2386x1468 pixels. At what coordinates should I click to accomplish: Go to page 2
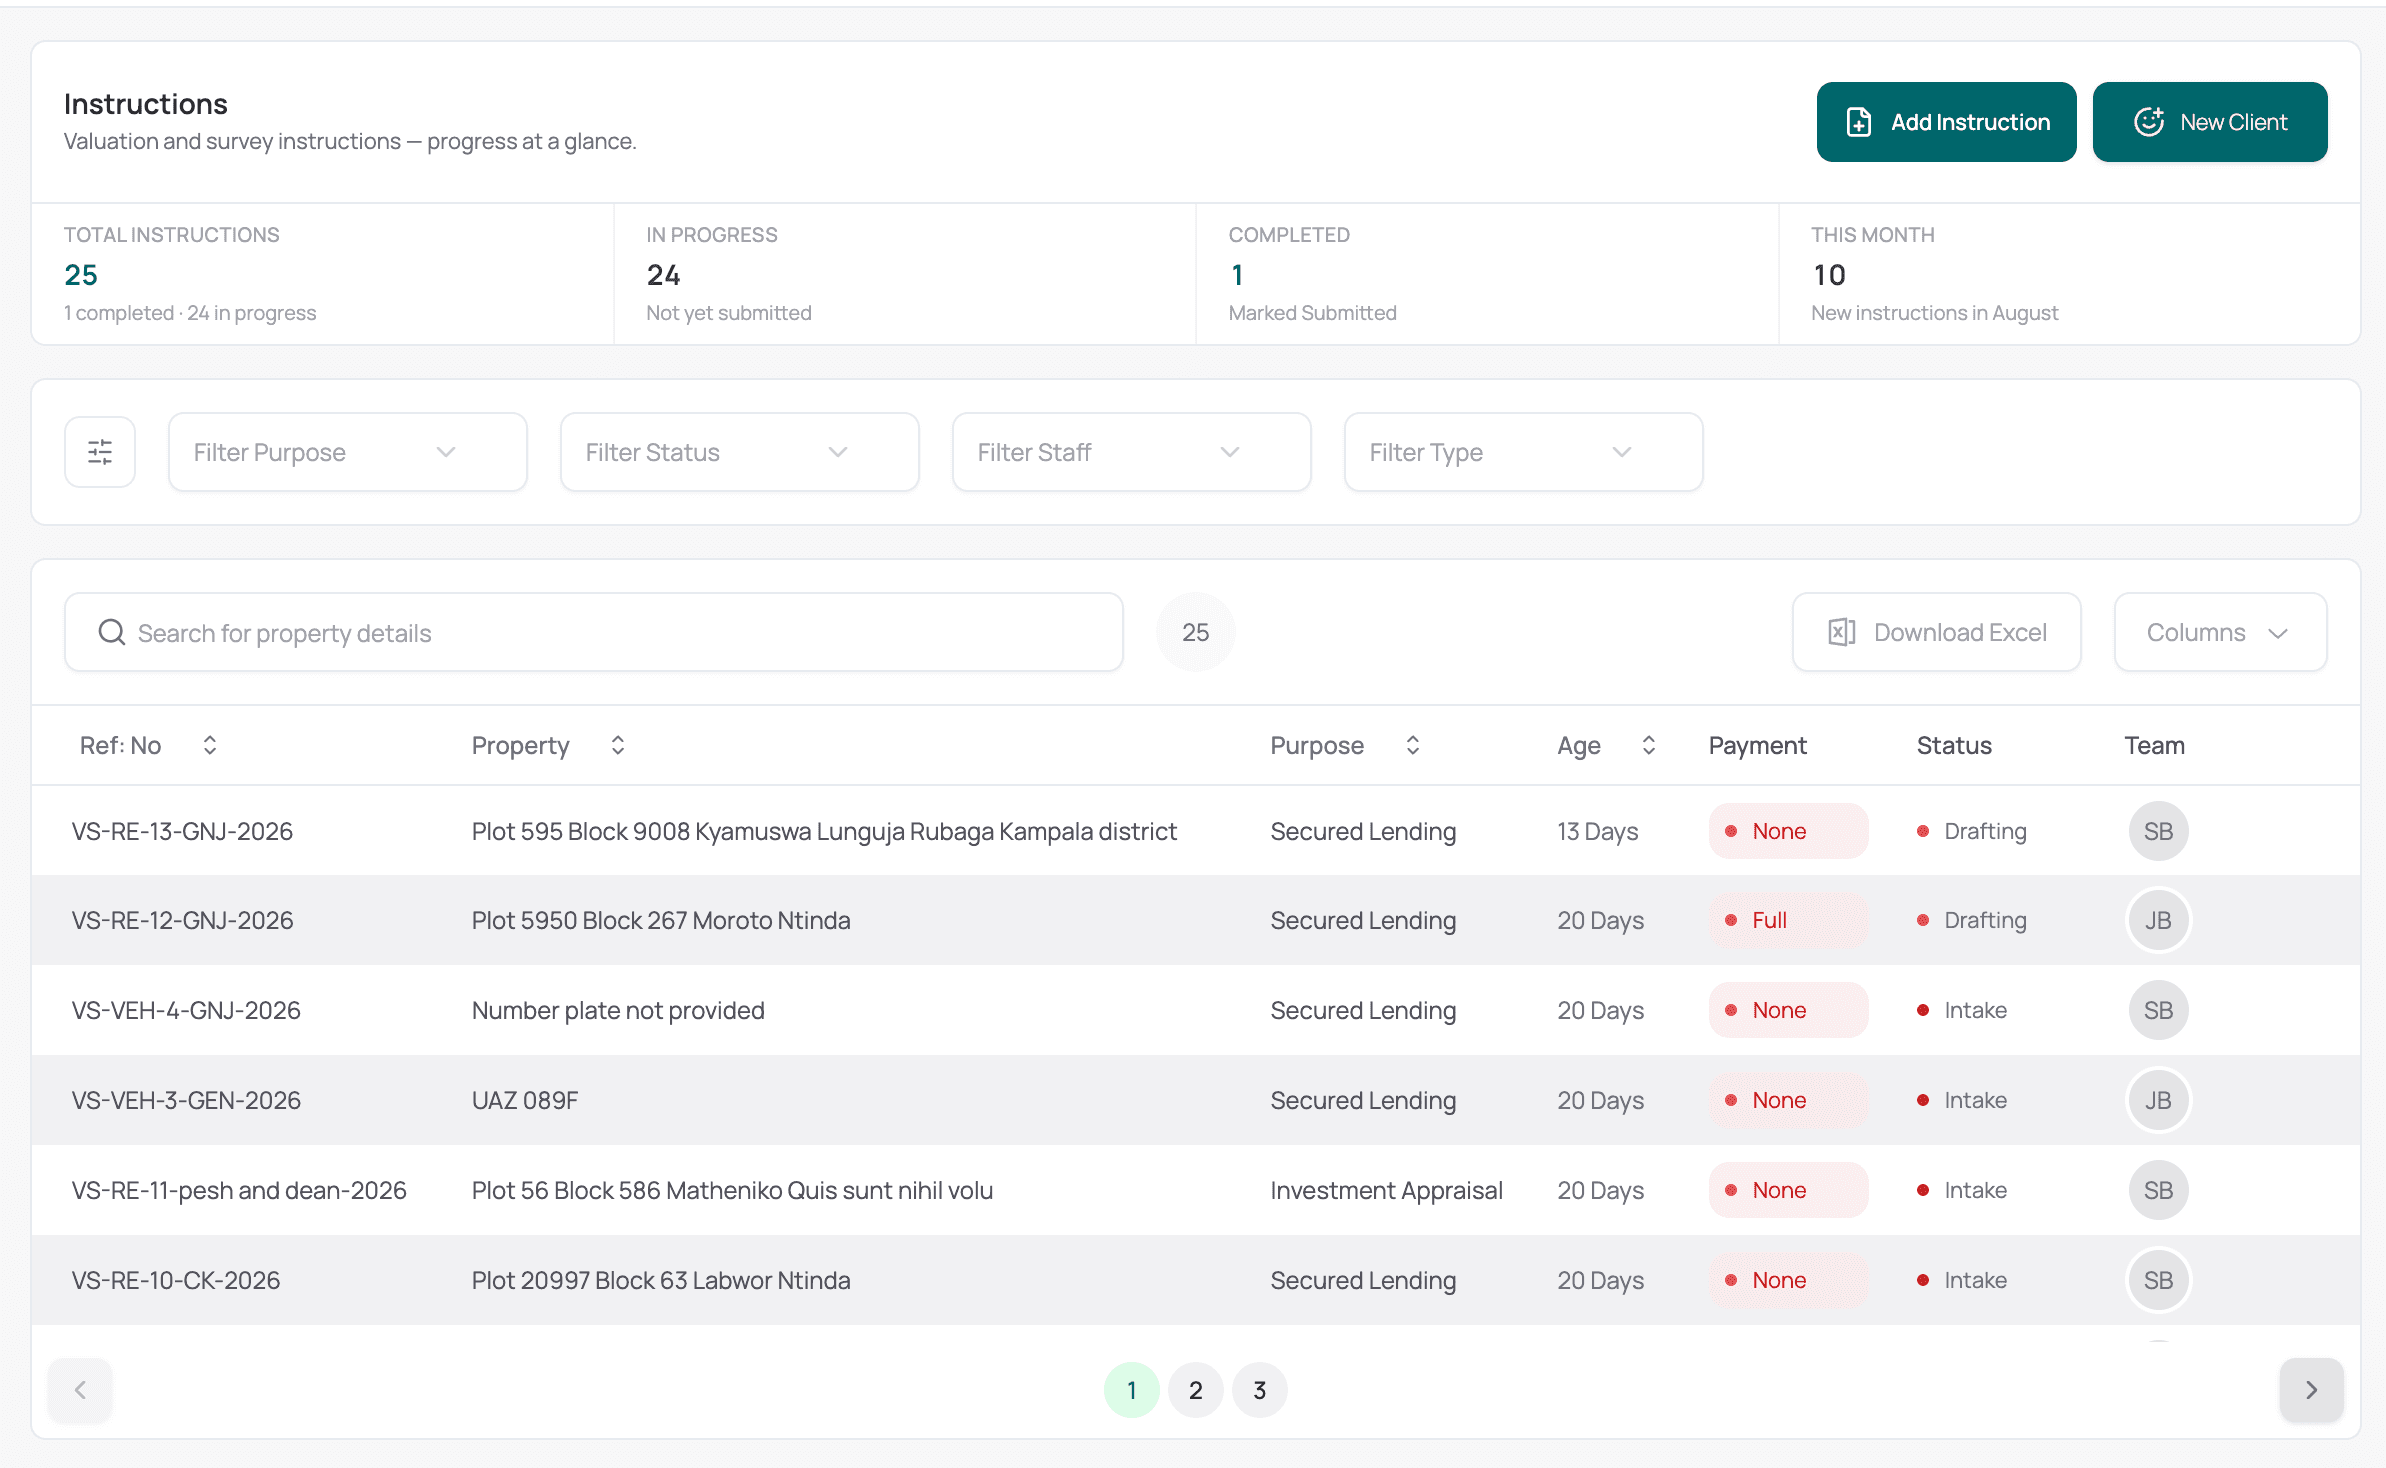click(x=1196, y=1390)
